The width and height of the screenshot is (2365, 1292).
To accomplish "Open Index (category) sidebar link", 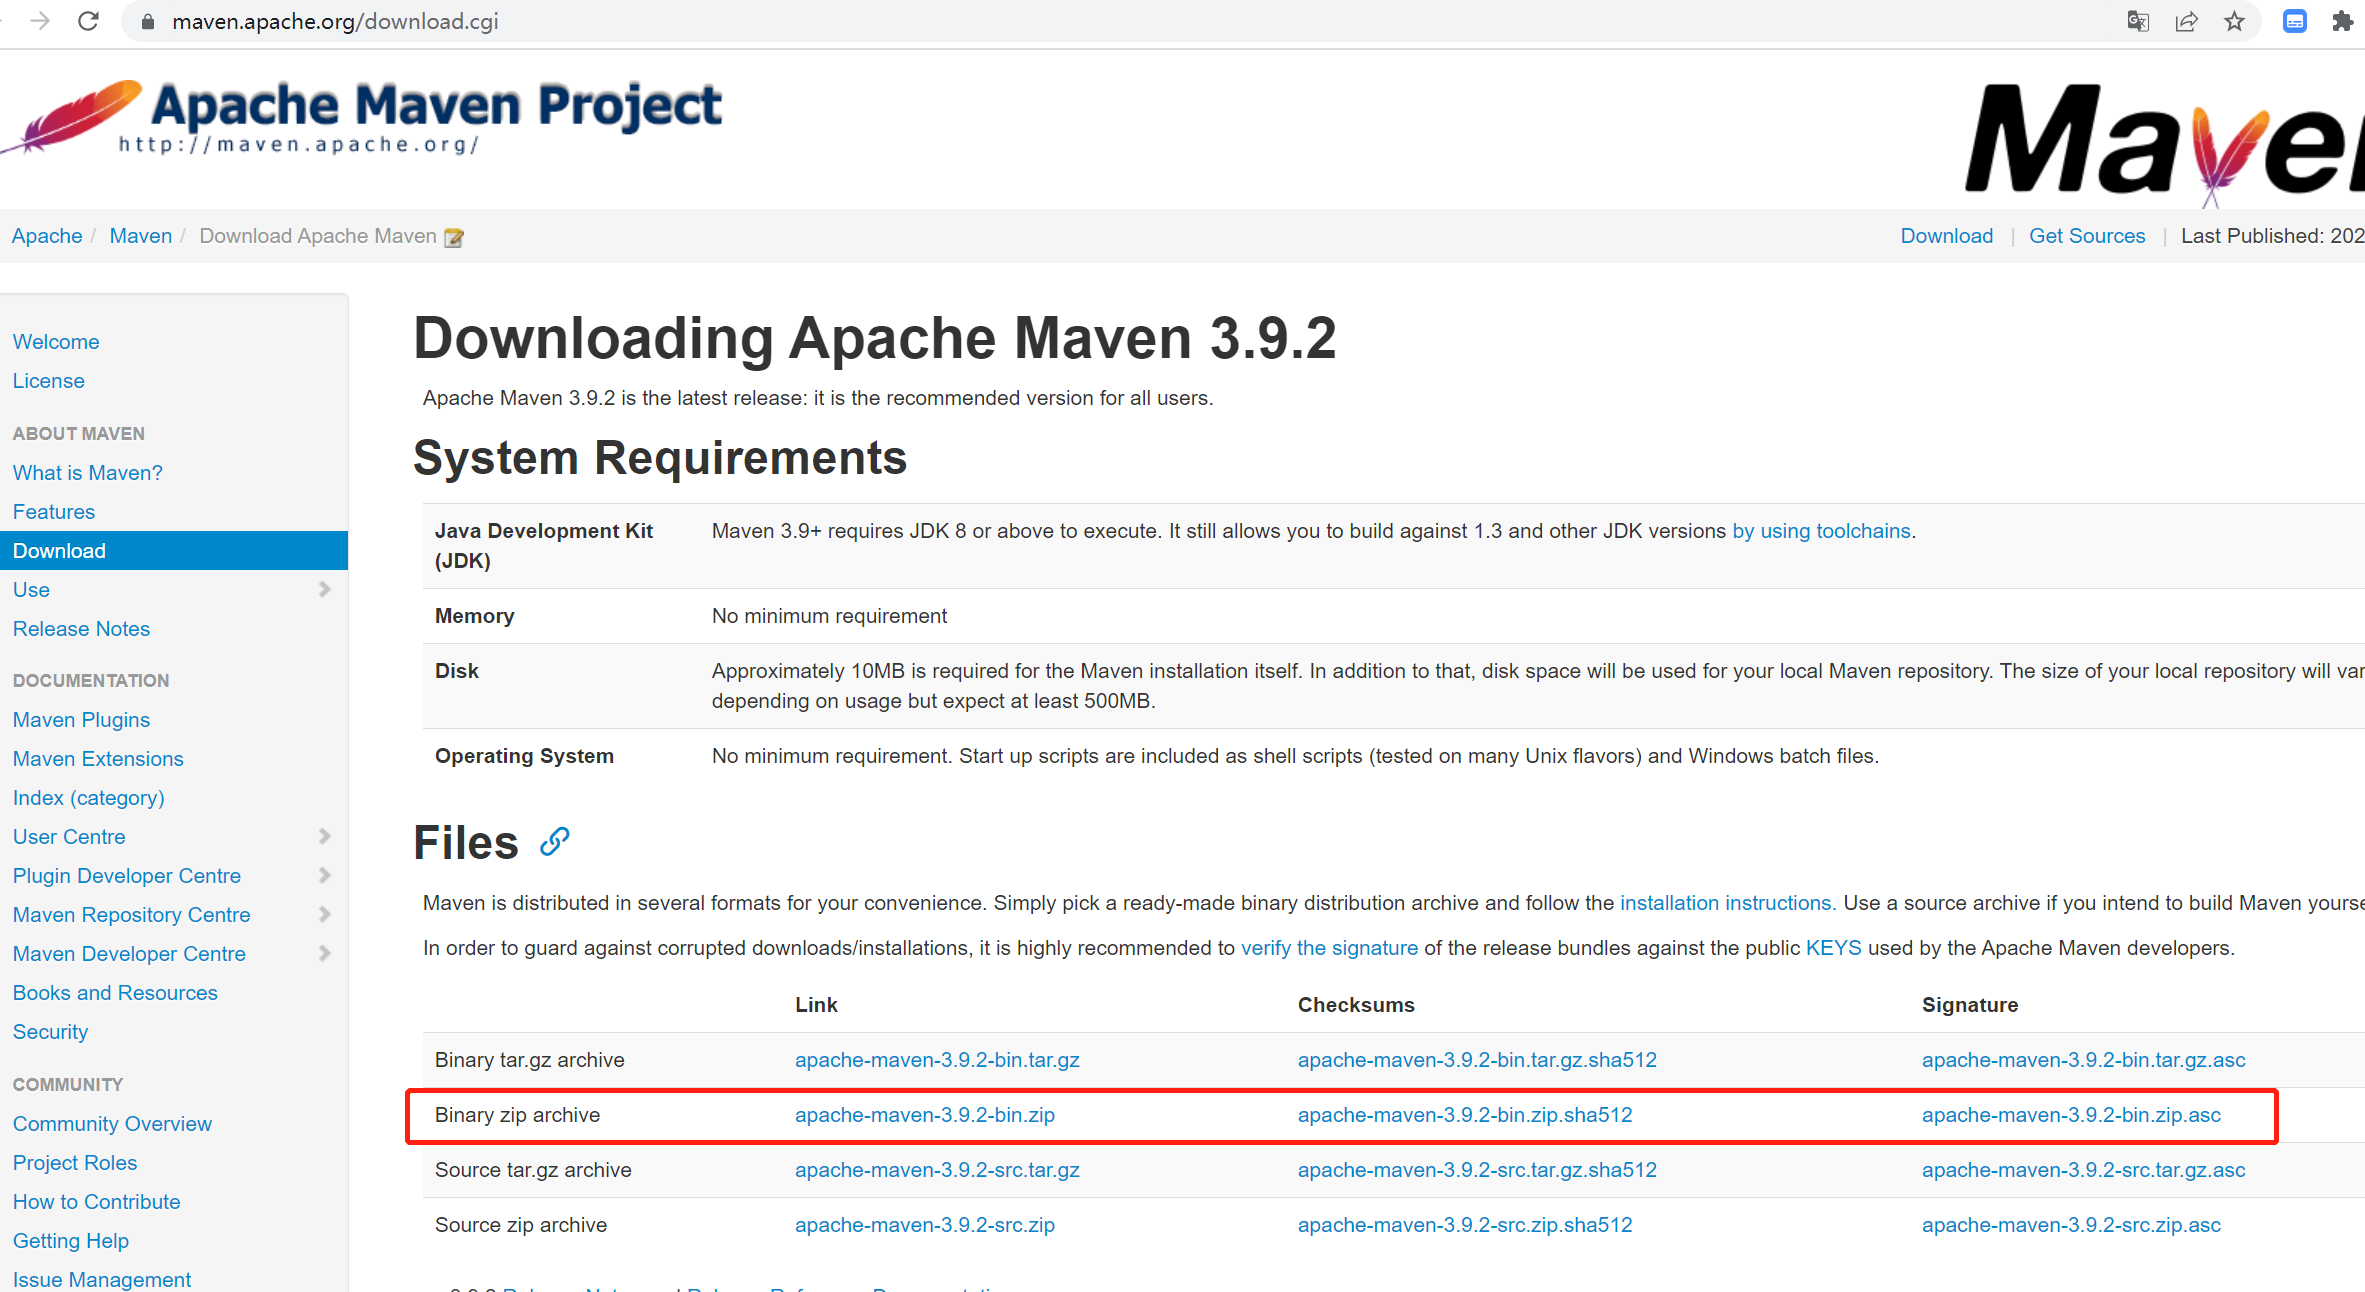I will (x=89, y=798).
